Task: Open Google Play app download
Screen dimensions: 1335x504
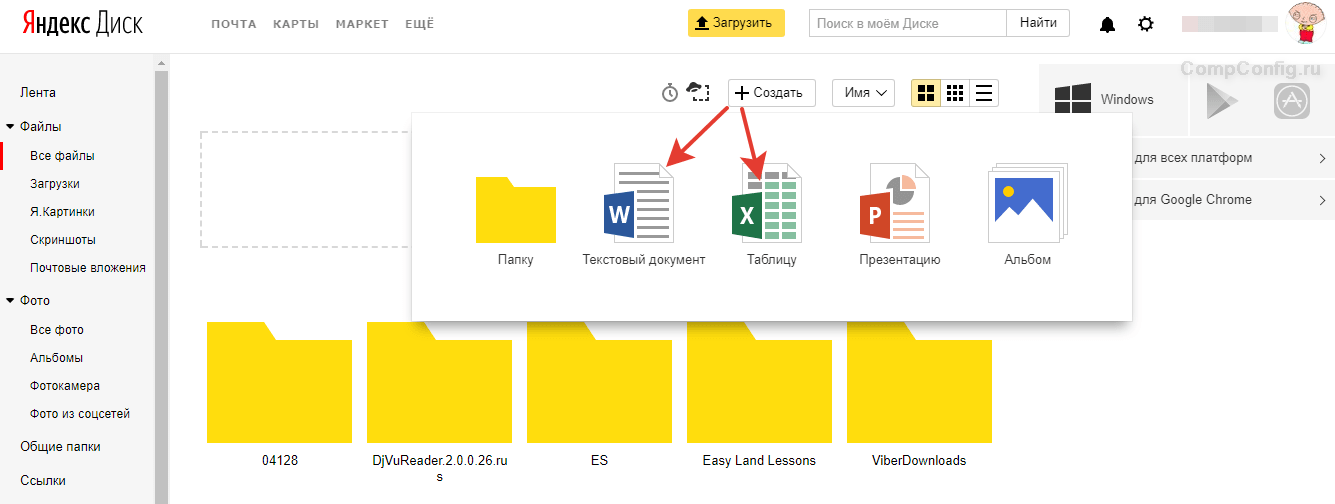Action: coord(1223,100)
